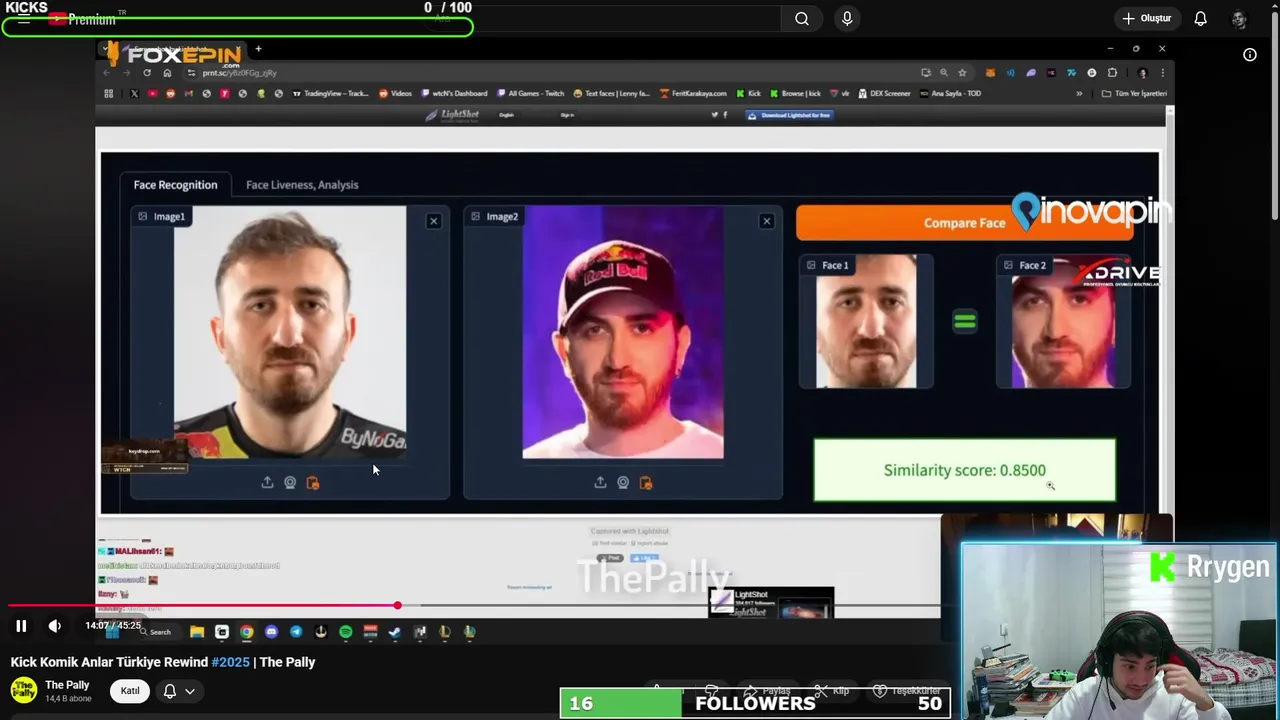Click Lightshot Sign in link
The width and height of the screenshot is (1280, 720).
567,115
